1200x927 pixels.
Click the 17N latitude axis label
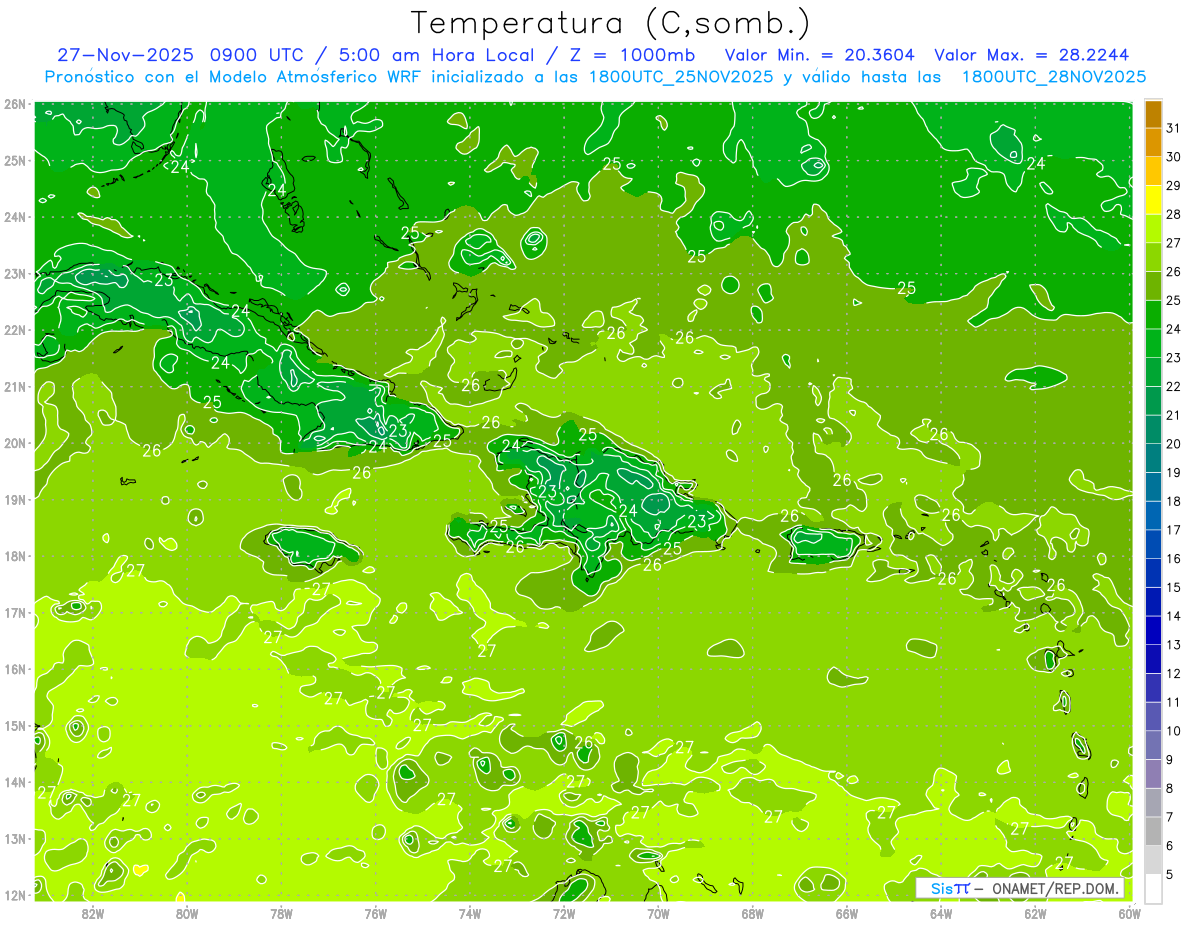point(14,613)
